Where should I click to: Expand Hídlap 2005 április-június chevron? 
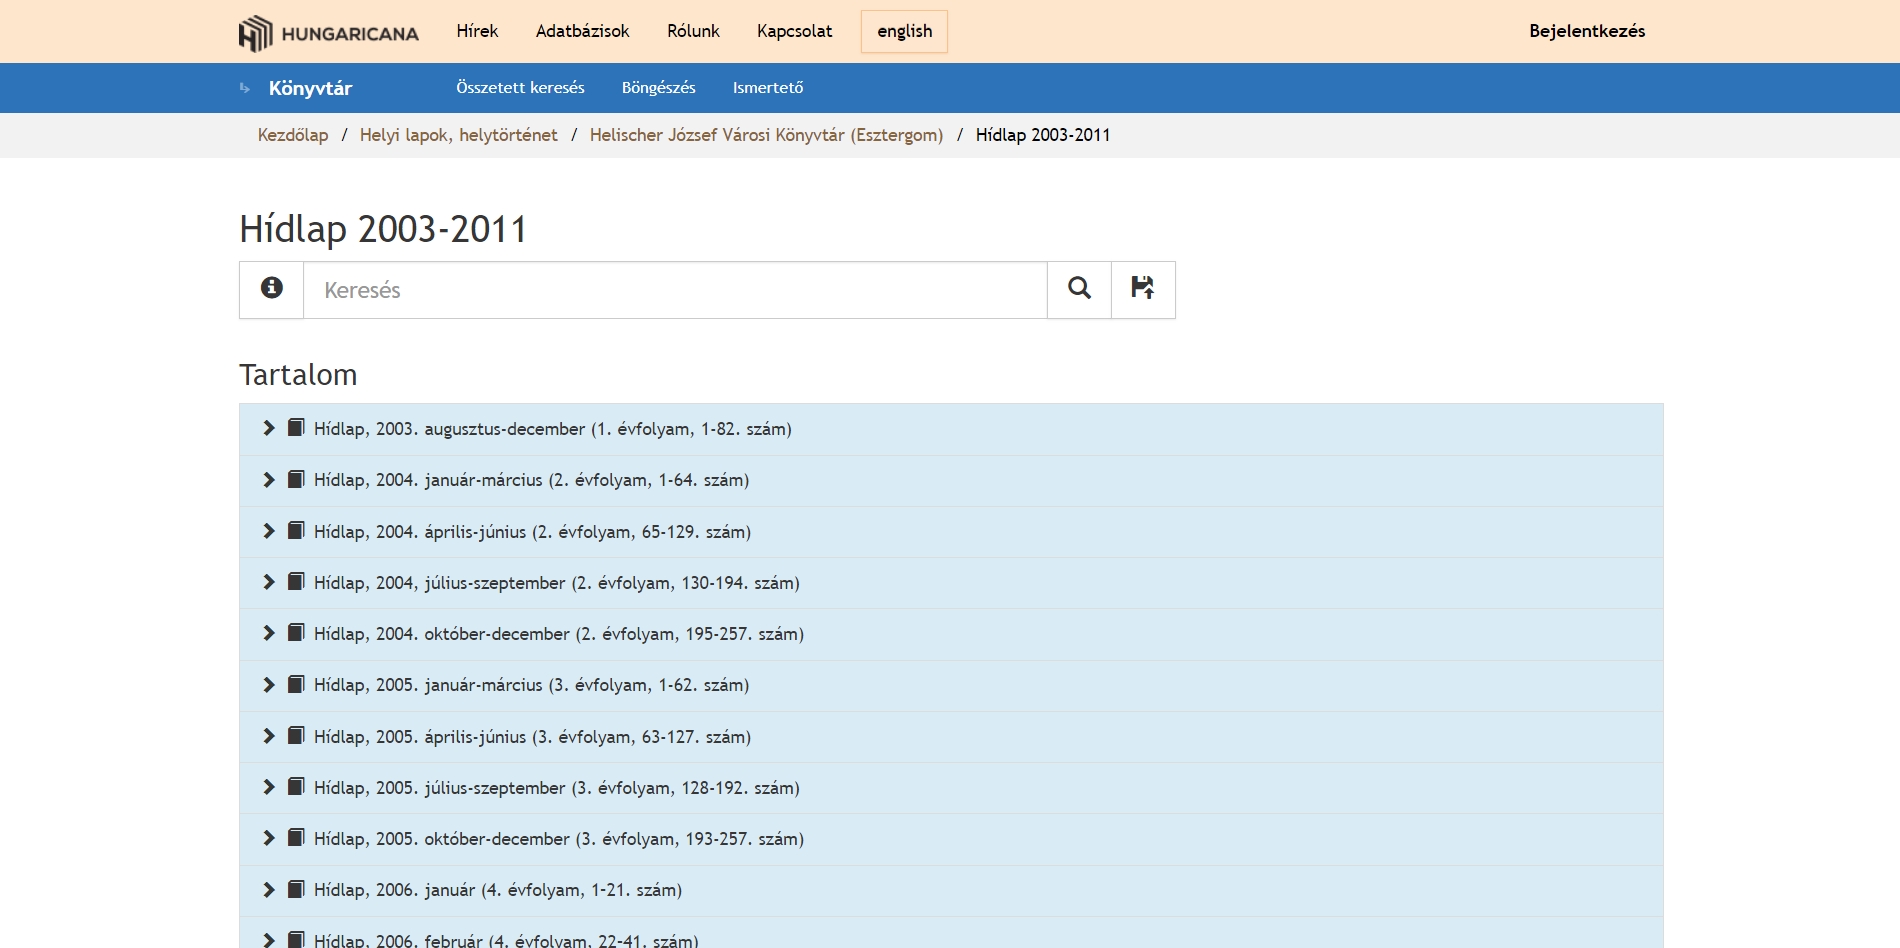click(268, 736)
